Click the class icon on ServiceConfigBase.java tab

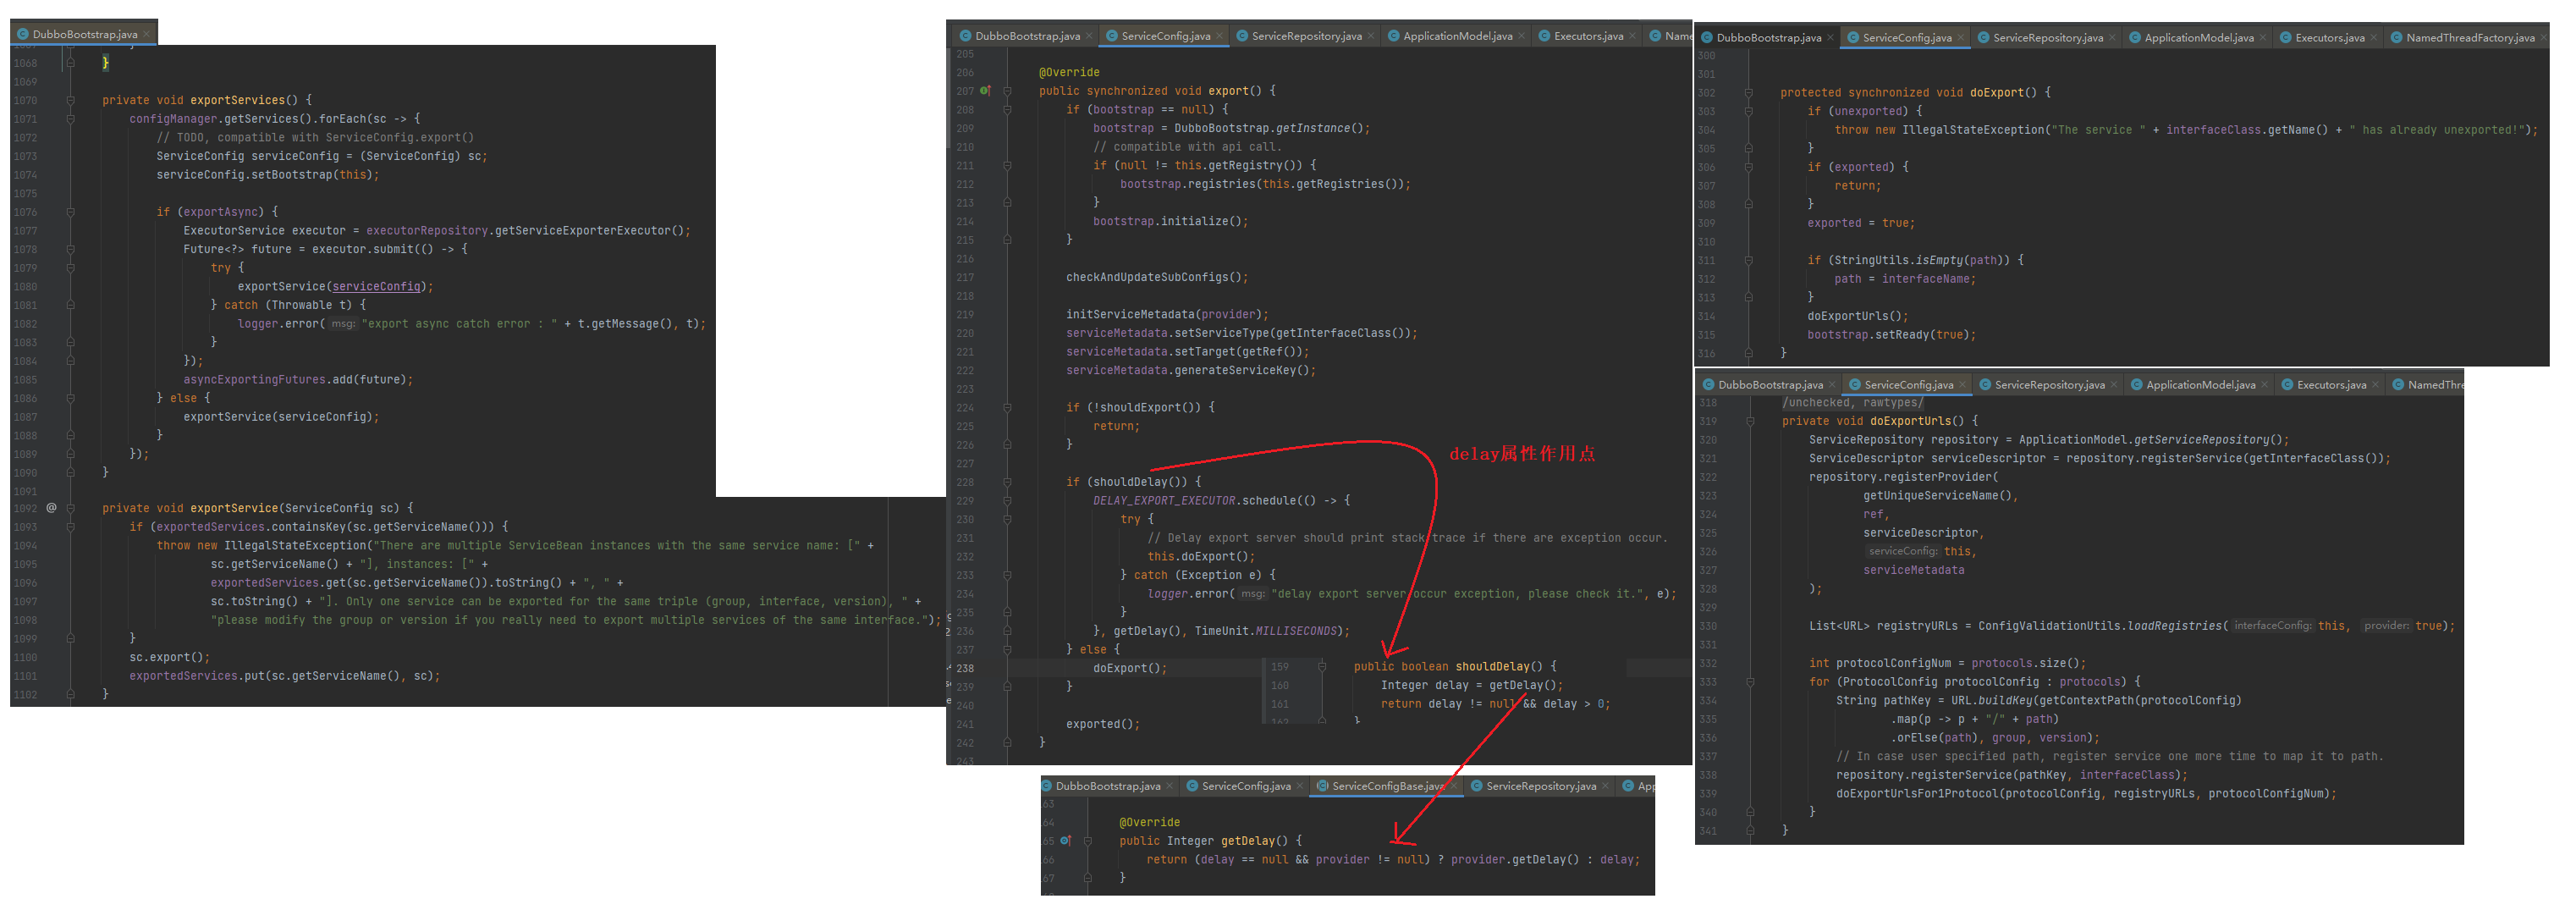pos(1322,787)
